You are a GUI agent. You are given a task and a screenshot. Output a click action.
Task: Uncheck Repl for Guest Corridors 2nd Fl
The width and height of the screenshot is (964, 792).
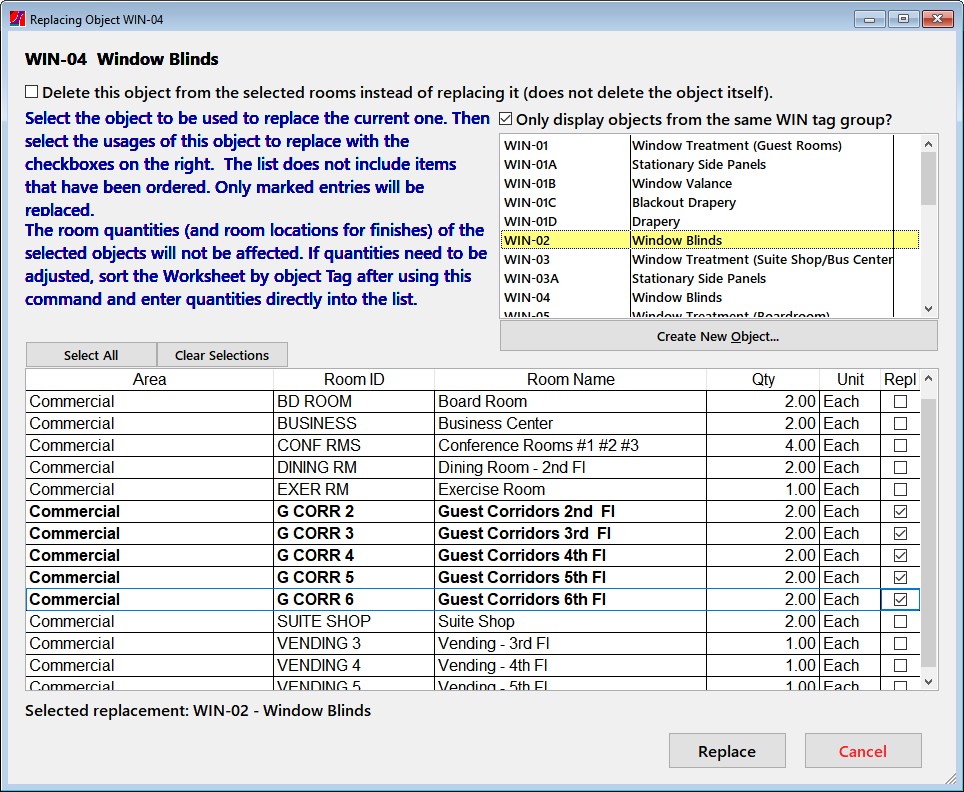(x=900, y=511)
